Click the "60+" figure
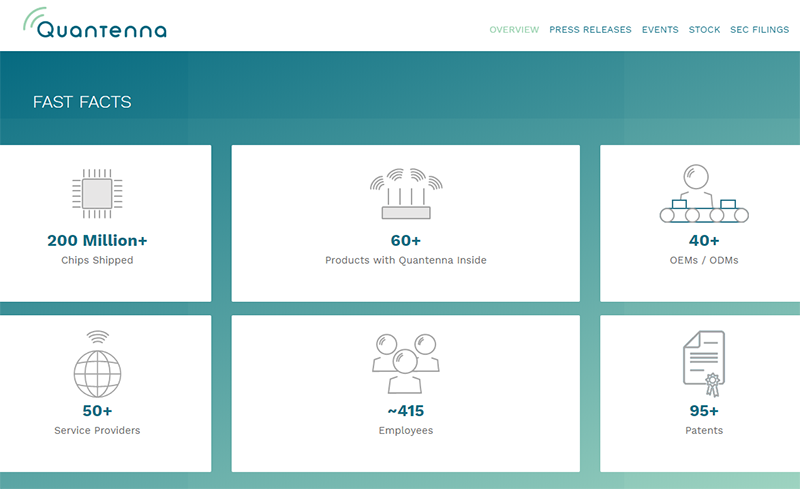This screenshot has width=800, height=489. point(406,240)
